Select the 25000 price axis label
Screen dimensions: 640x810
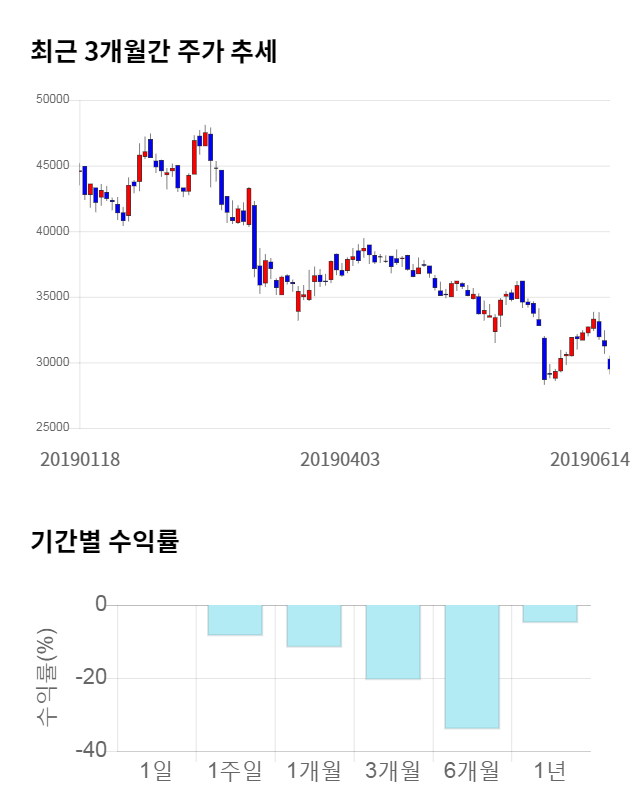click(x=51, y=428)
